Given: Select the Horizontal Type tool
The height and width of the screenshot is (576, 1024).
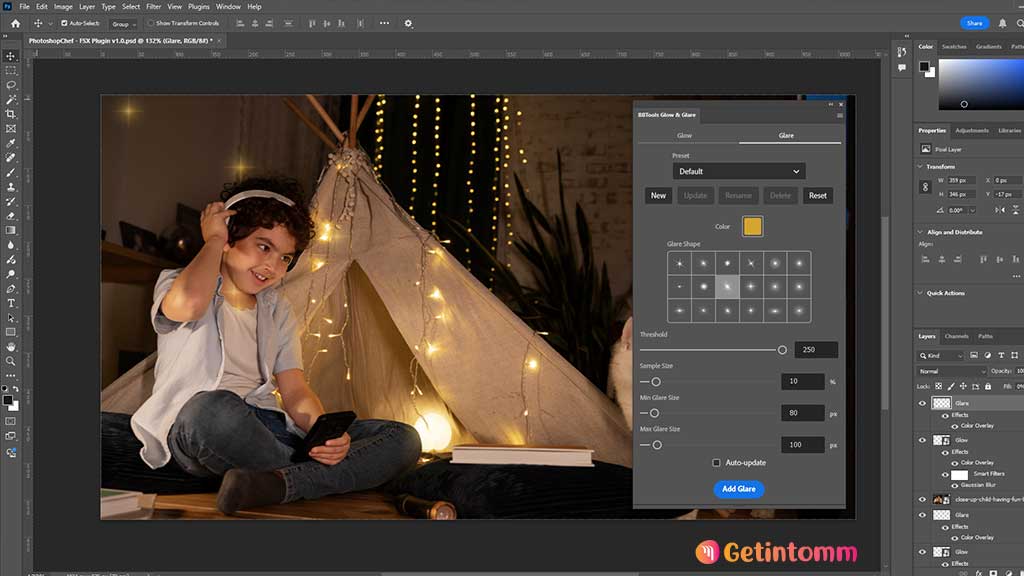Looking at the screenshot, I should 10,303.
